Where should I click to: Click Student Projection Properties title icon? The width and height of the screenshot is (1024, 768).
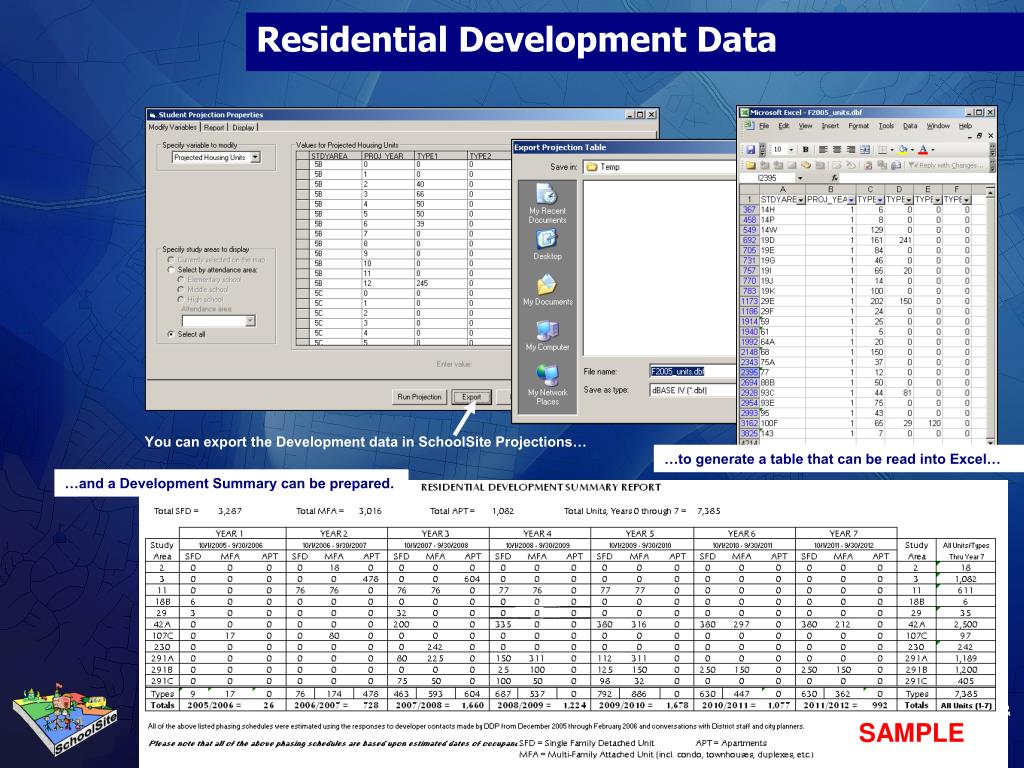tap(152, 115)
